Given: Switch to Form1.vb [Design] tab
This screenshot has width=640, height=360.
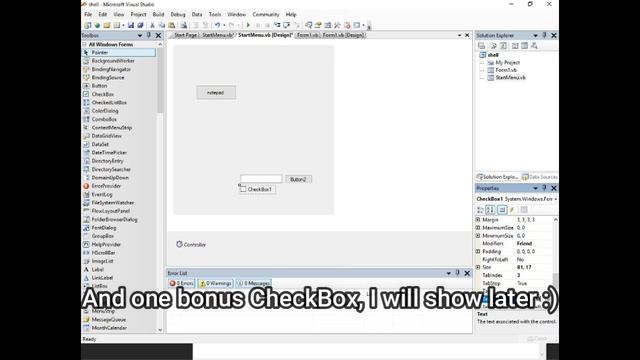Looking at the screenshot, I should [x=343, y=35].
